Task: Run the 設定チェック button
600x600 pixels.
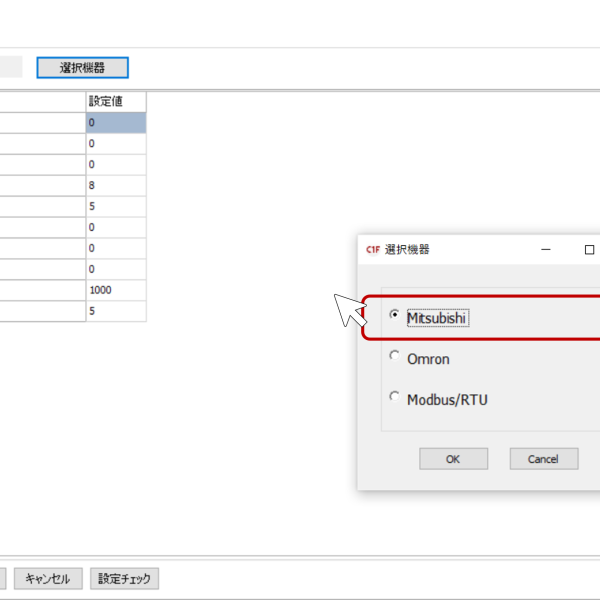Action: point(124,579)
